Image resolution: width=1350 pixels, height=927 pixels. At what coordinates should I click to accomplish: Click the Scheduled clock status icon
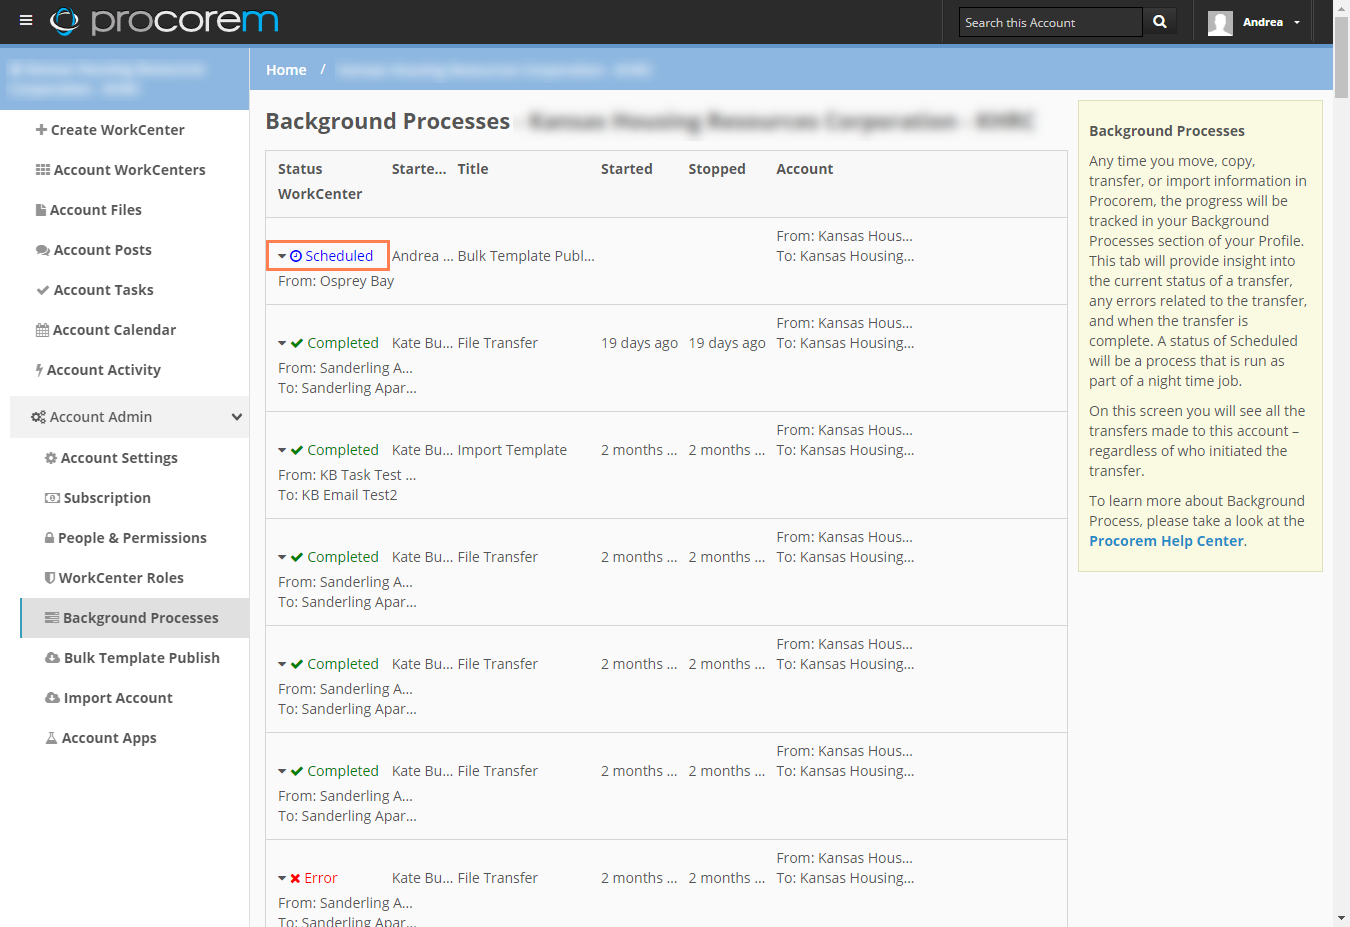(x=296, y=256)
